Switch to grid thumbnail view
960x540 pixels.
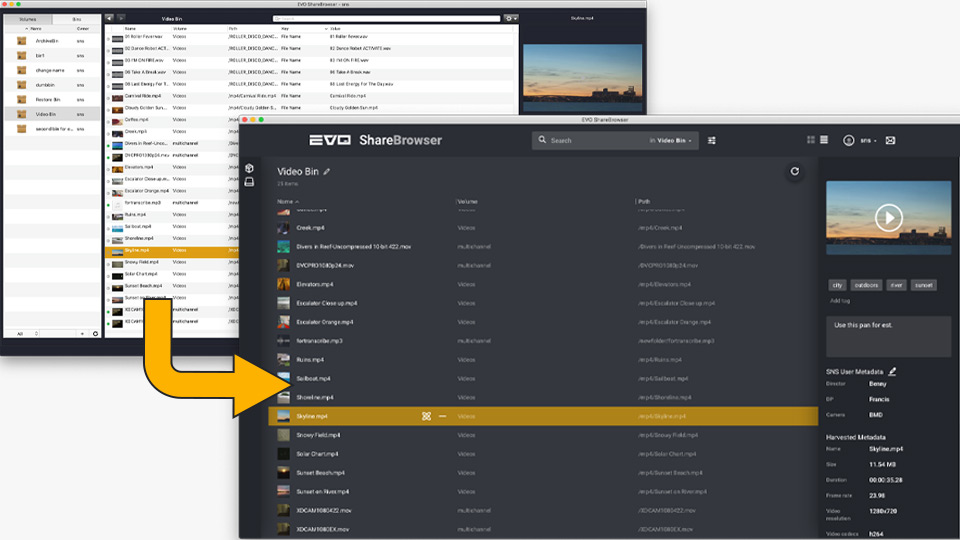tap(811, 140)
